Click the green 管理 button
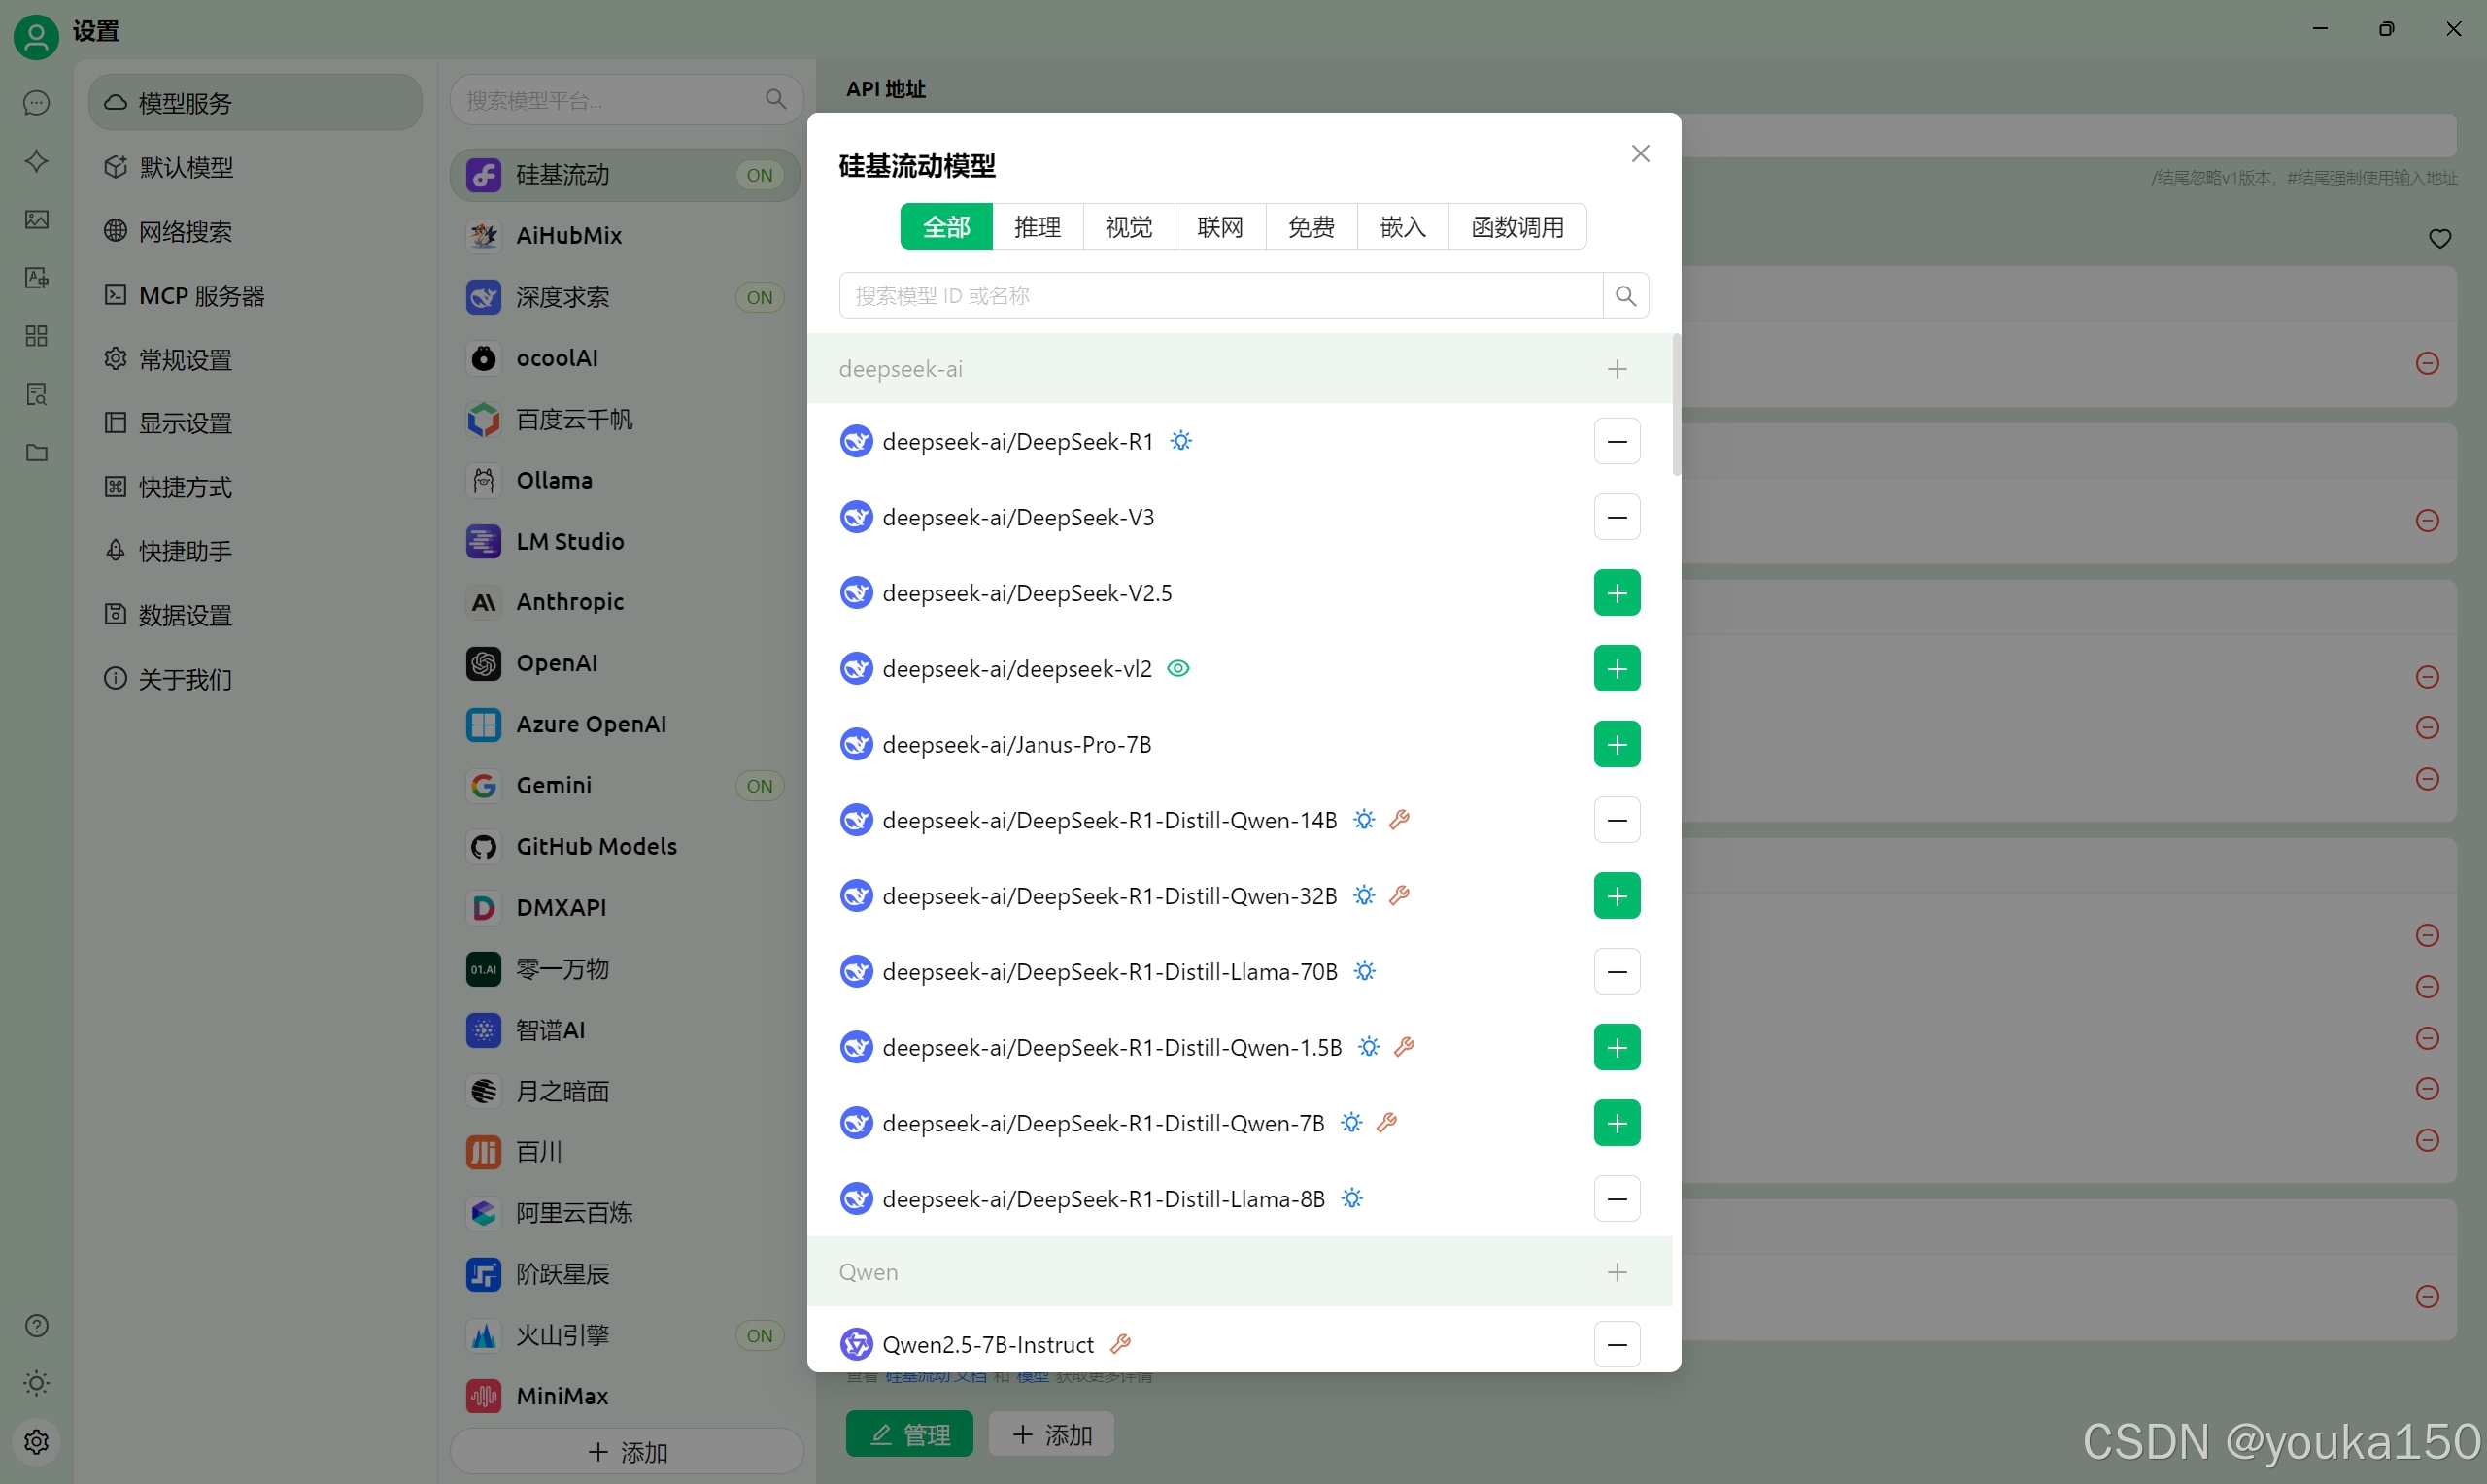This screenshot has width=2487, height=1484. 908,1435
